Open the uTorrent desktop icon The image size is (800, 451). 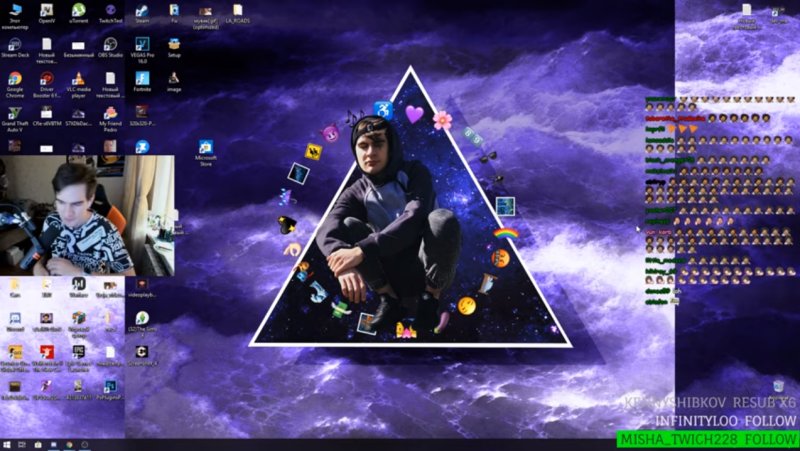tap(78, 10)
